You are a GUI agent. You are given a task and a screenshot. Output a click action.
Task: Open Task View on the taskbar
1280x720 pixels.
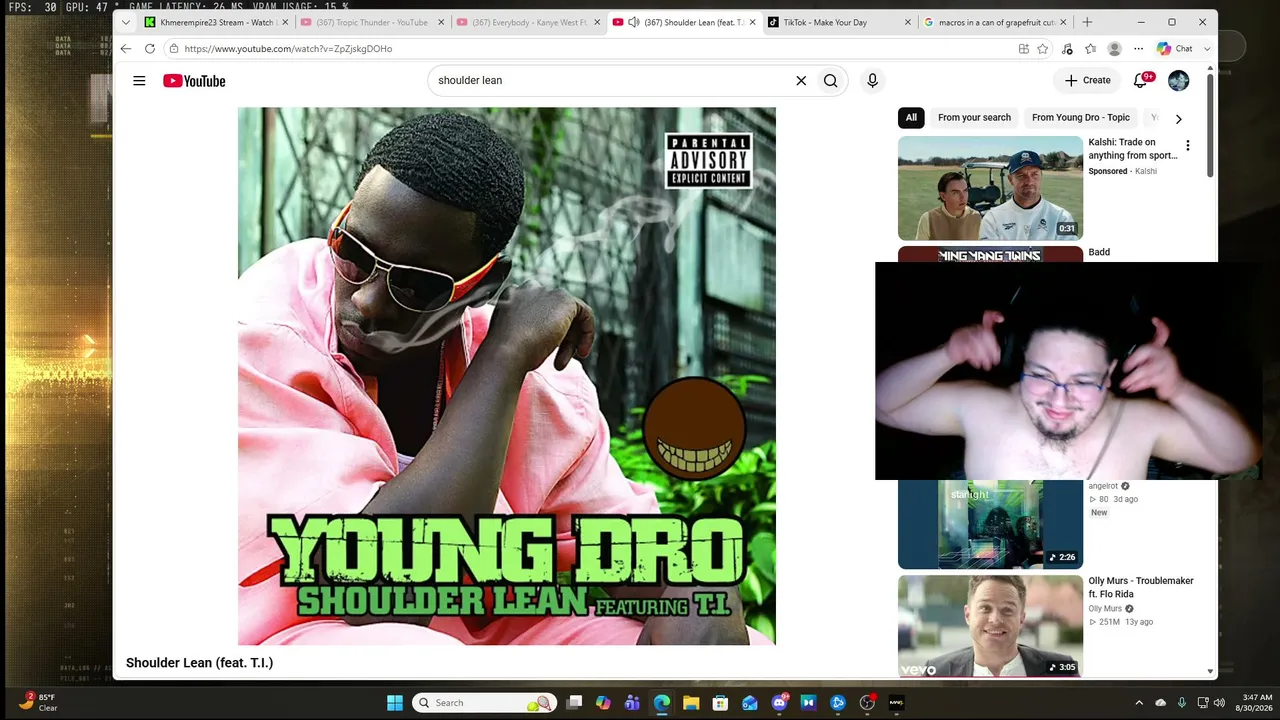[574, 703]
